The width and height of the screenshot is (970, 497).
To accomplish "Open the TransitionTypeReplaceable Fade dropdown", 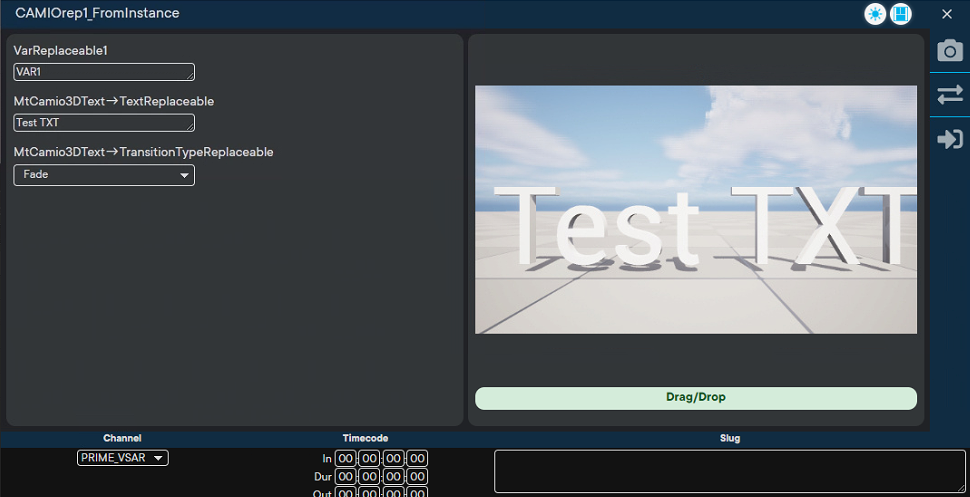I will [x=104, y=175].
